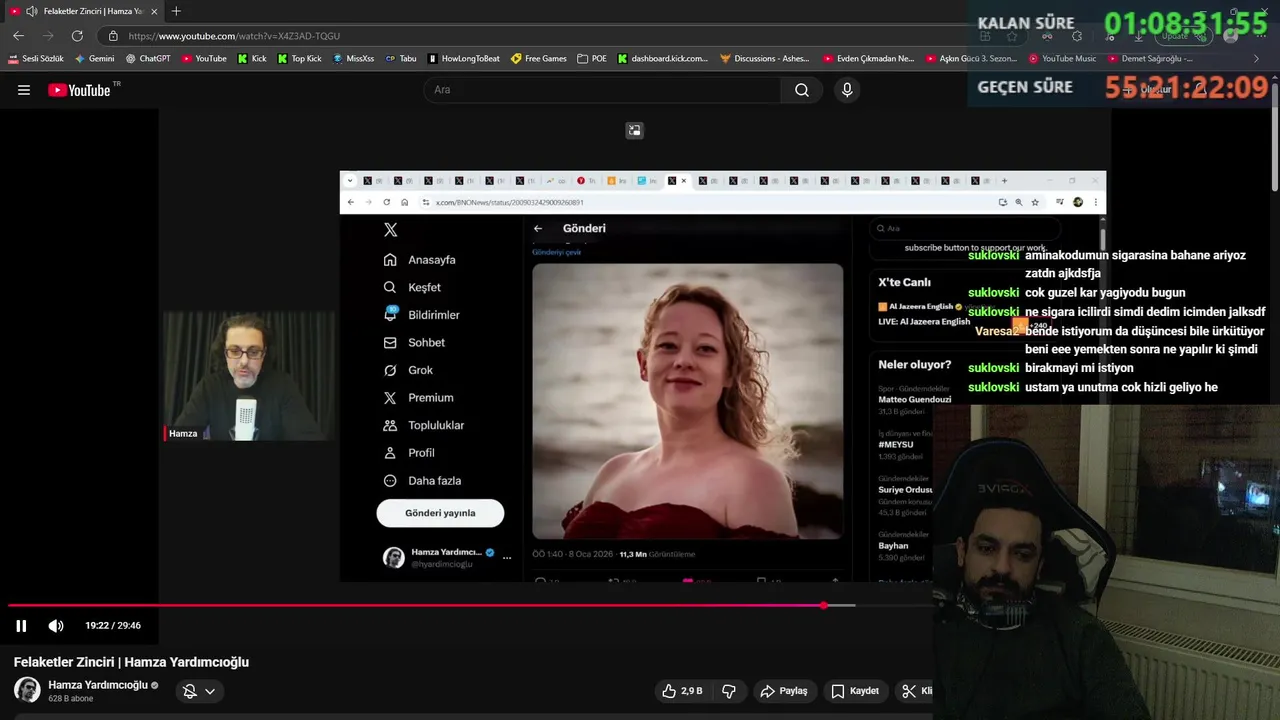Open the Hamza Yardımcıoğlu channel name link
The height and width of the screenshot is (720, 1280).
click(x=98, y=685)
